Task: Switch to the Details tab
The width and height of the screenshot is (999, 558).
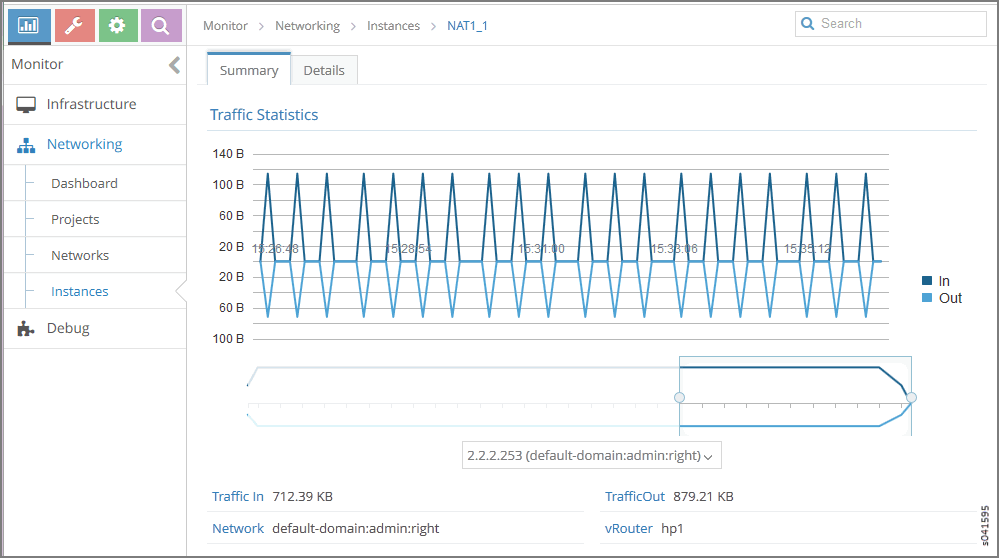Action: click(324, 70)
